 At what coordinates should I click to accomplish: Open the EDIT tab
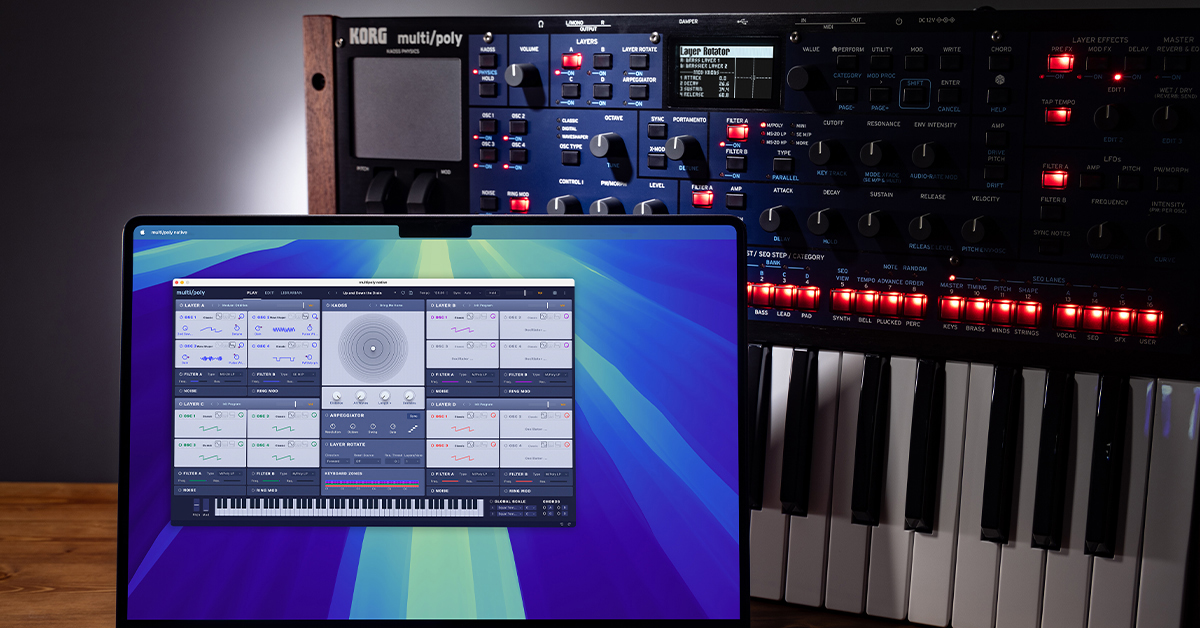tap(269, 293)
